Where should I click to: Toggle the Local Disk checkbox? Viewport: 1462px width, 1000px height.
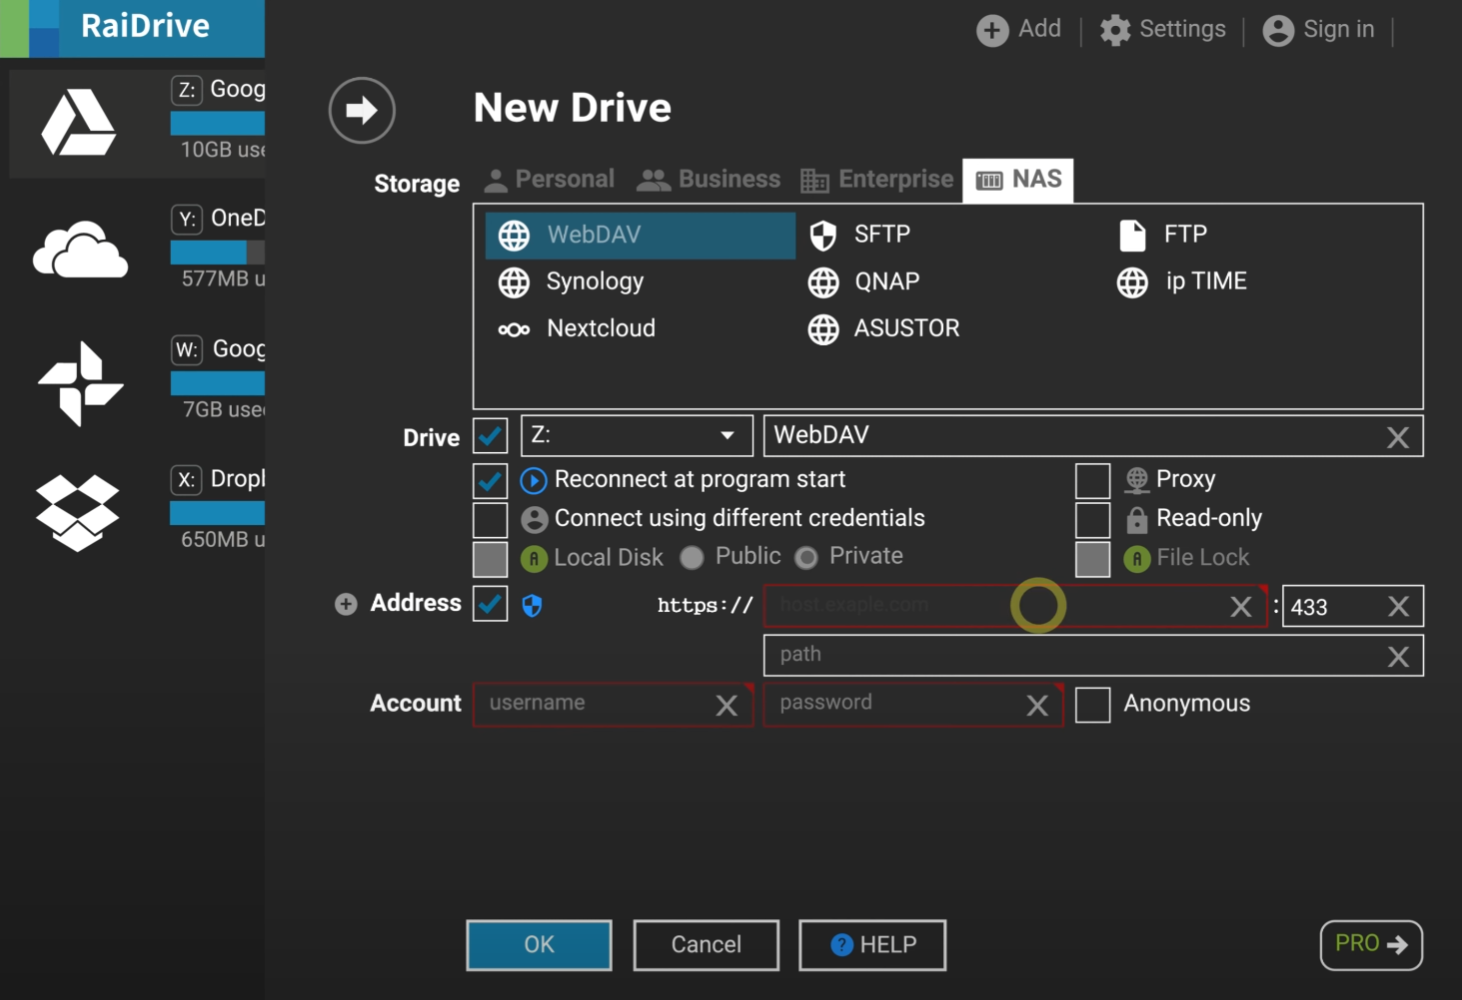(490, 559)
